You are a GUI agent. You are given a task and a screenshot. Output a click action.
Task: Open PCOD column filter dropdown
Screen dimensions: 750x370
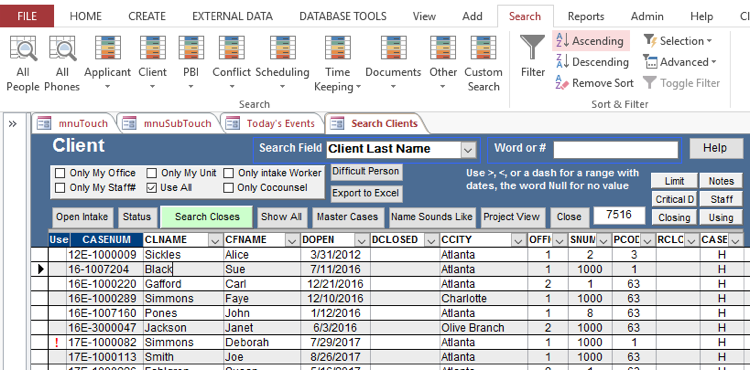tap(647, 240)
